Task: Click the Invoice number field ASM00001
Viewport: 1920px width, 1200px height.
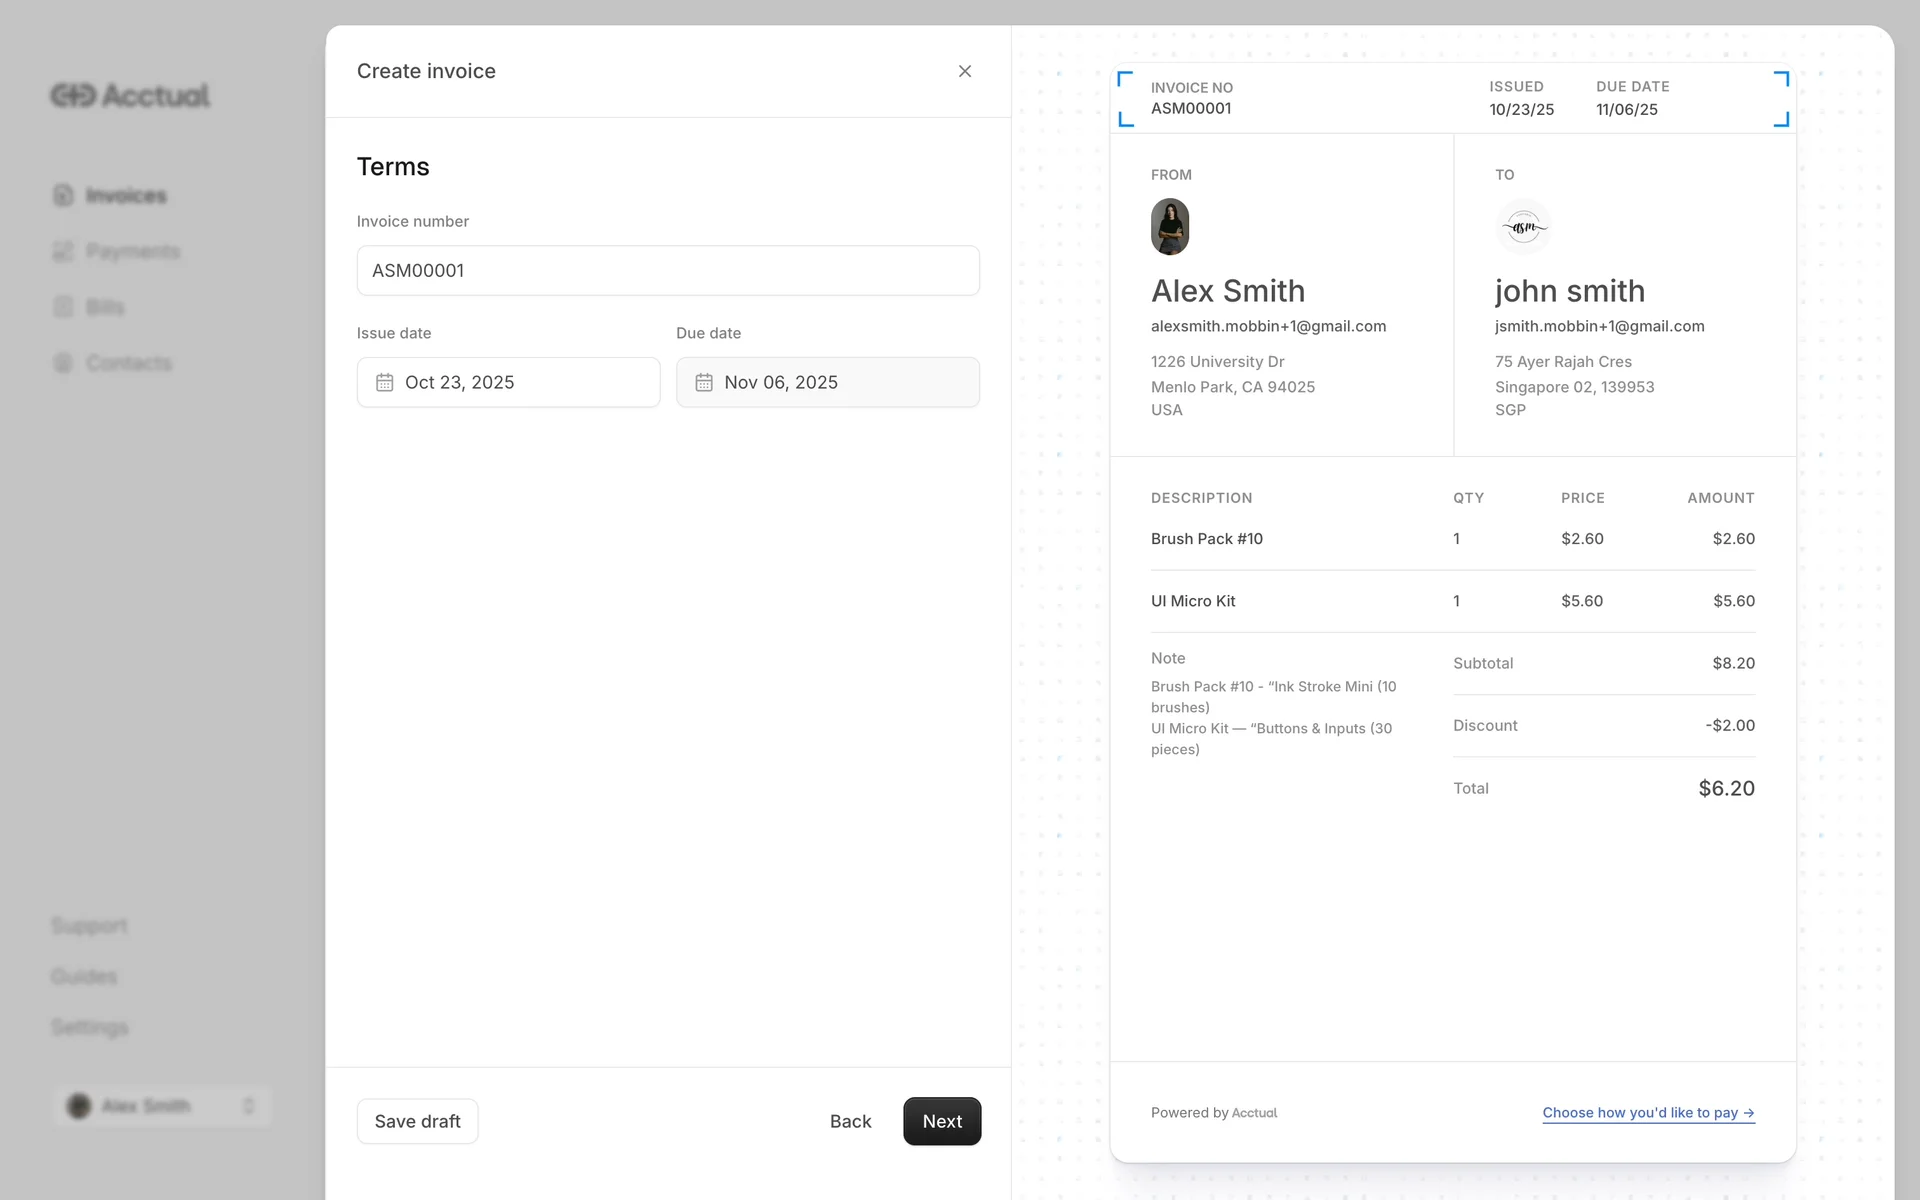Action: [x=668, y=270]
